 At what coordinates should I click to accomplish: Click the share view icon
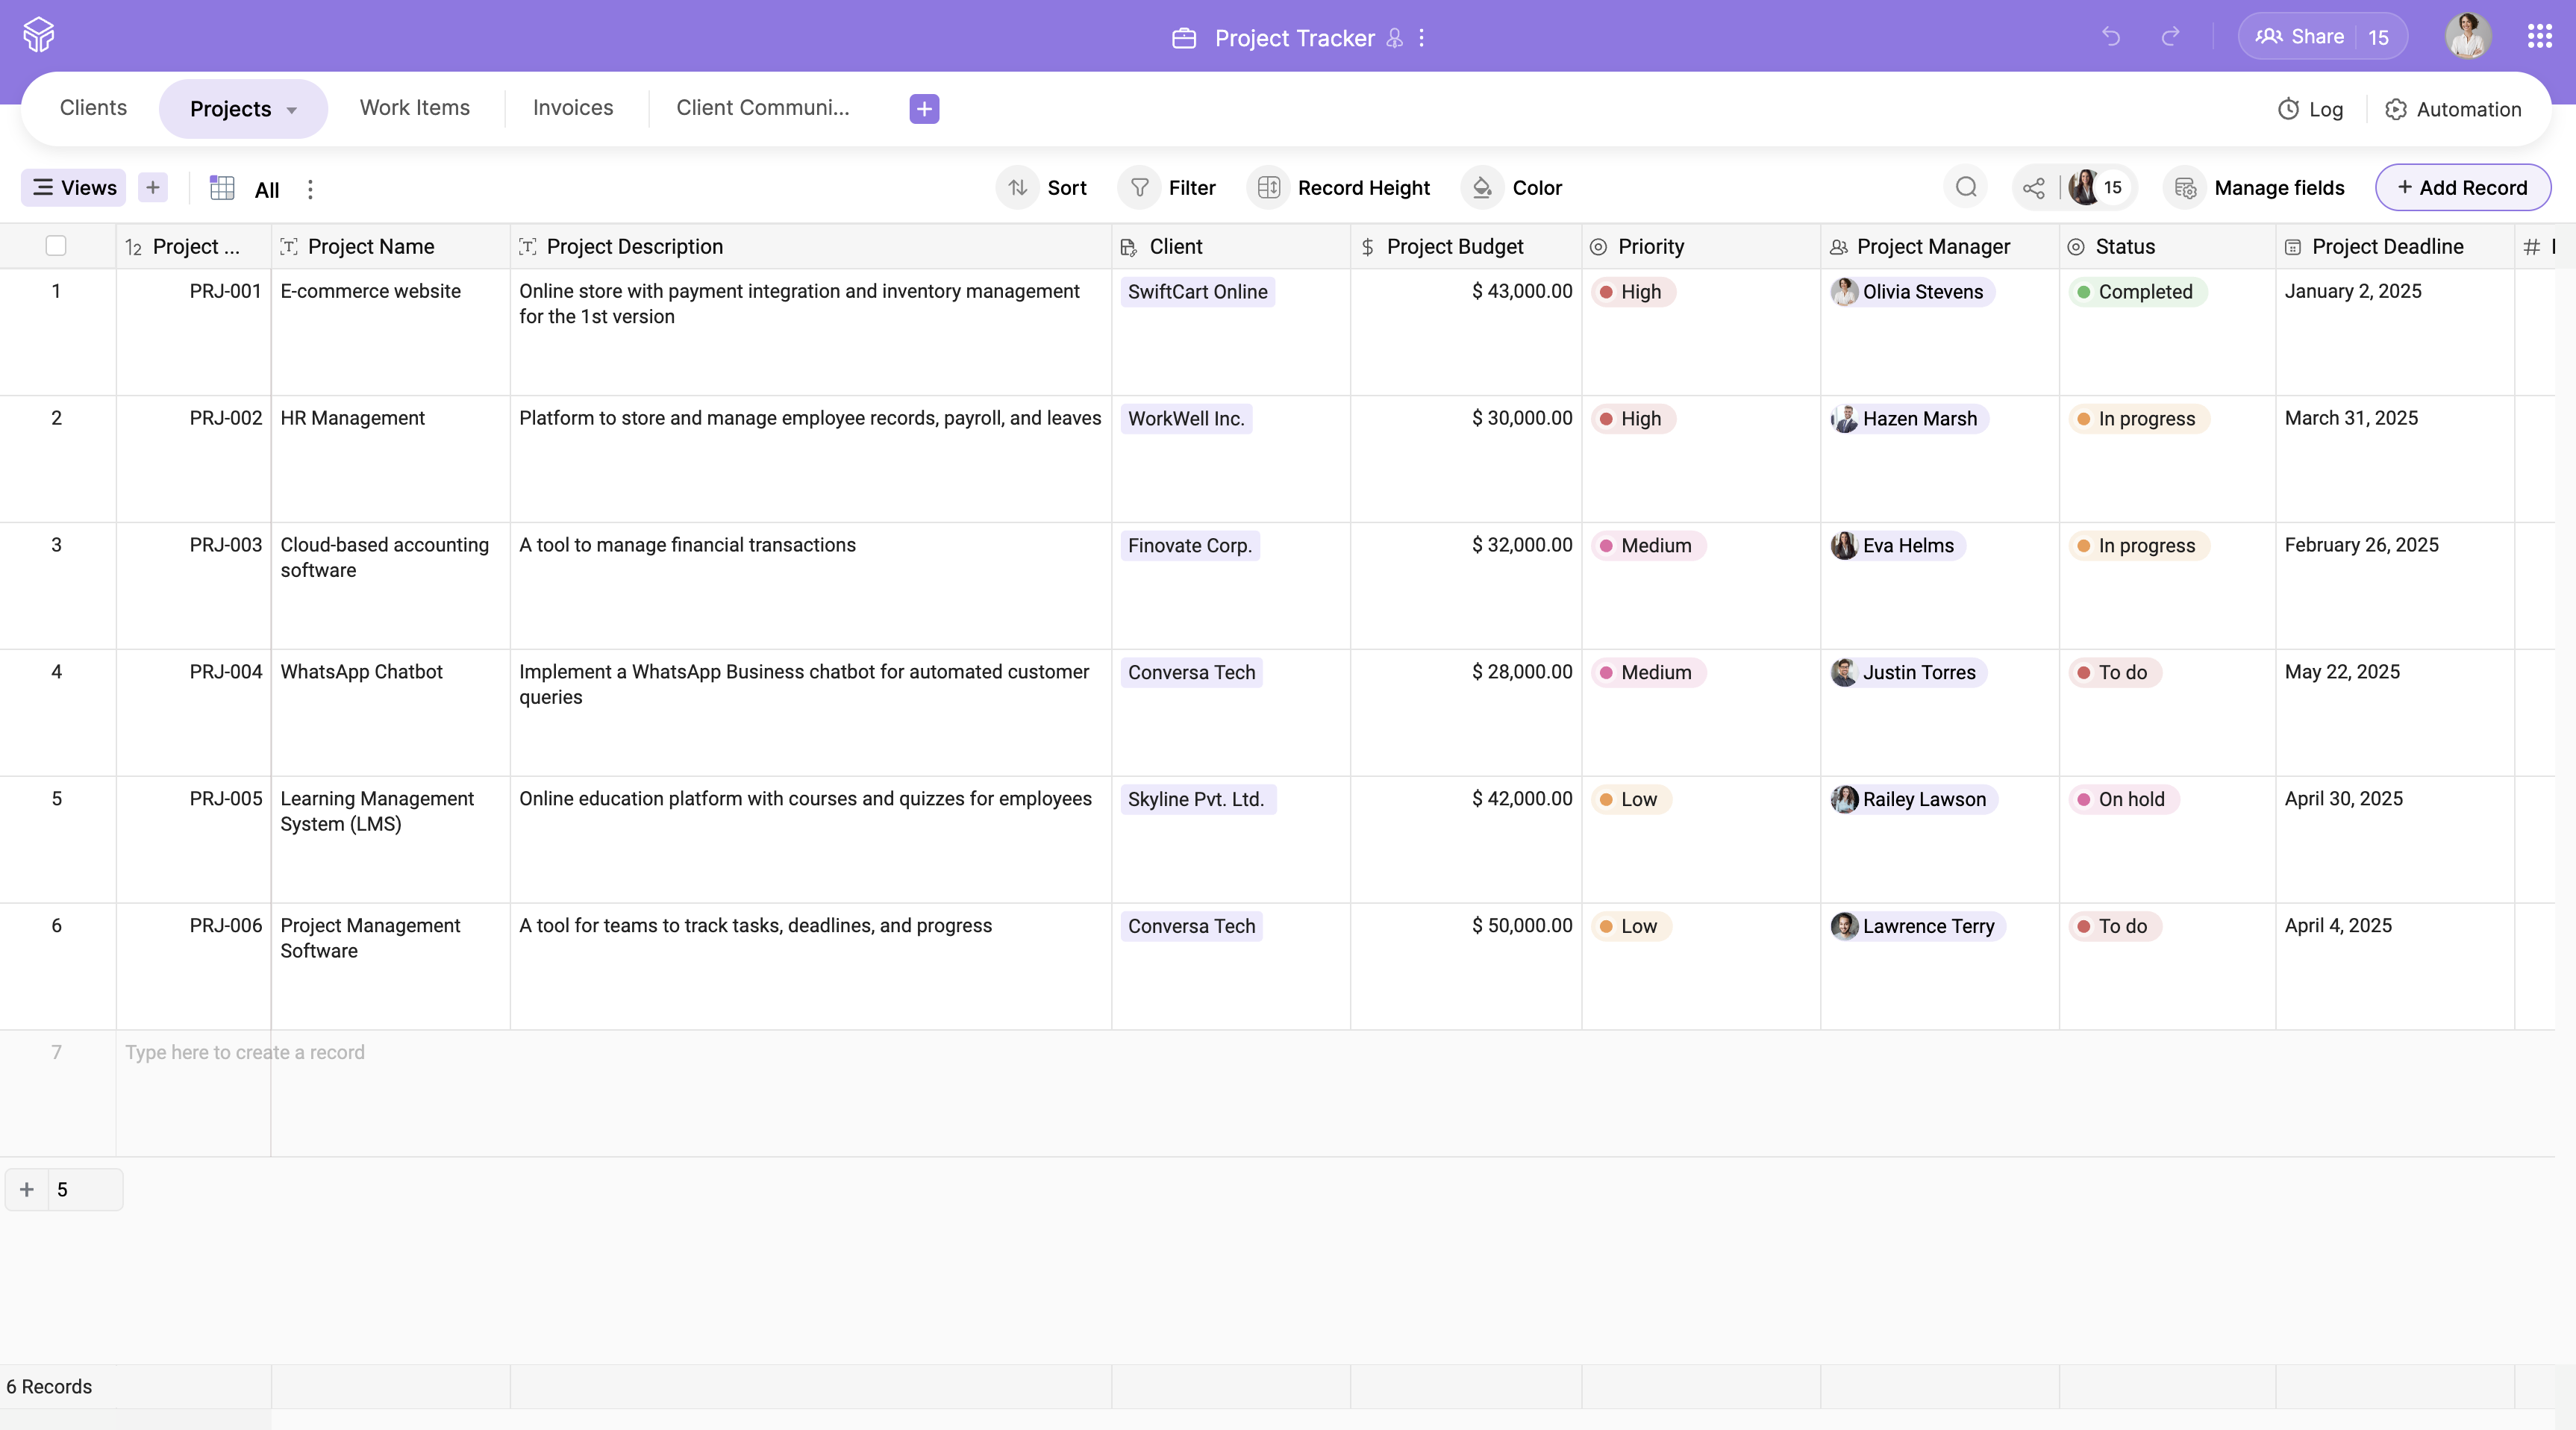point(2034,188)
